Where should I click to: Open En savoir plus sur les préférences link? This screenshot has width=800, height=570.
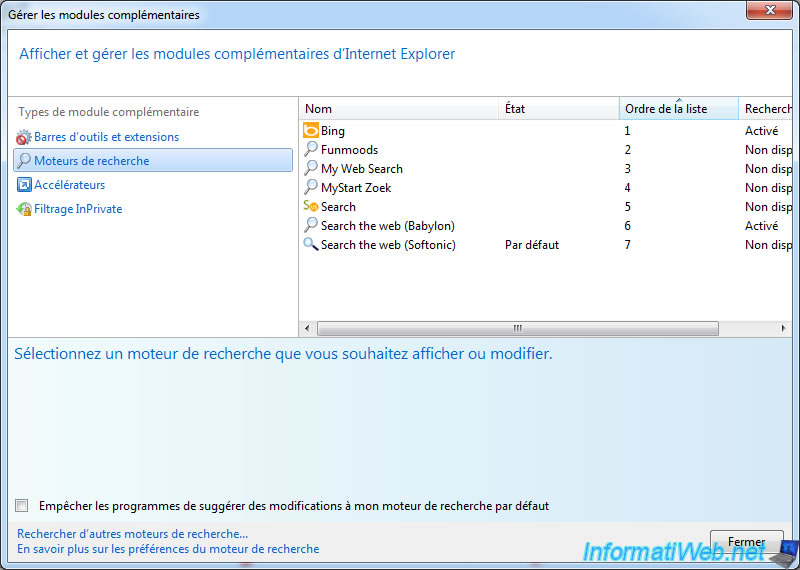click(168, 549)
